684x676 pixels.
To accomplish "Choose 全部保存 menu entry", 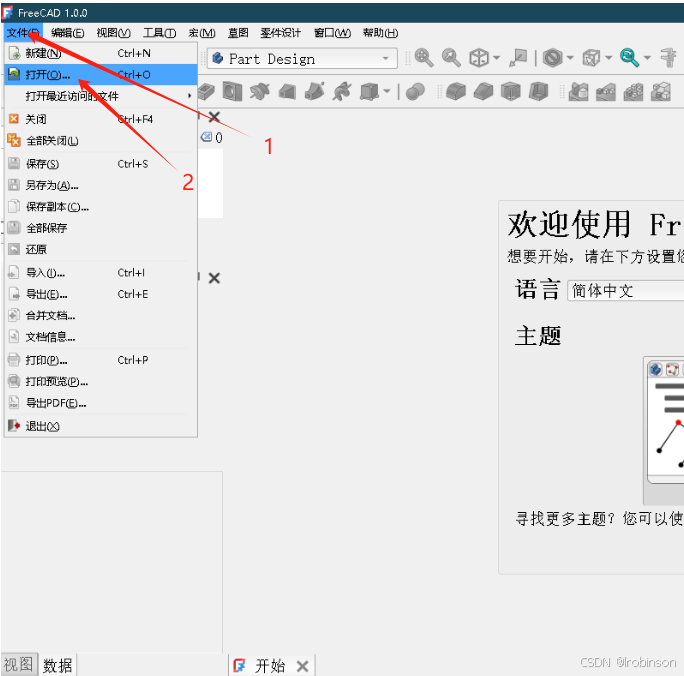I will pyautogui.click(x=100, y=228).
